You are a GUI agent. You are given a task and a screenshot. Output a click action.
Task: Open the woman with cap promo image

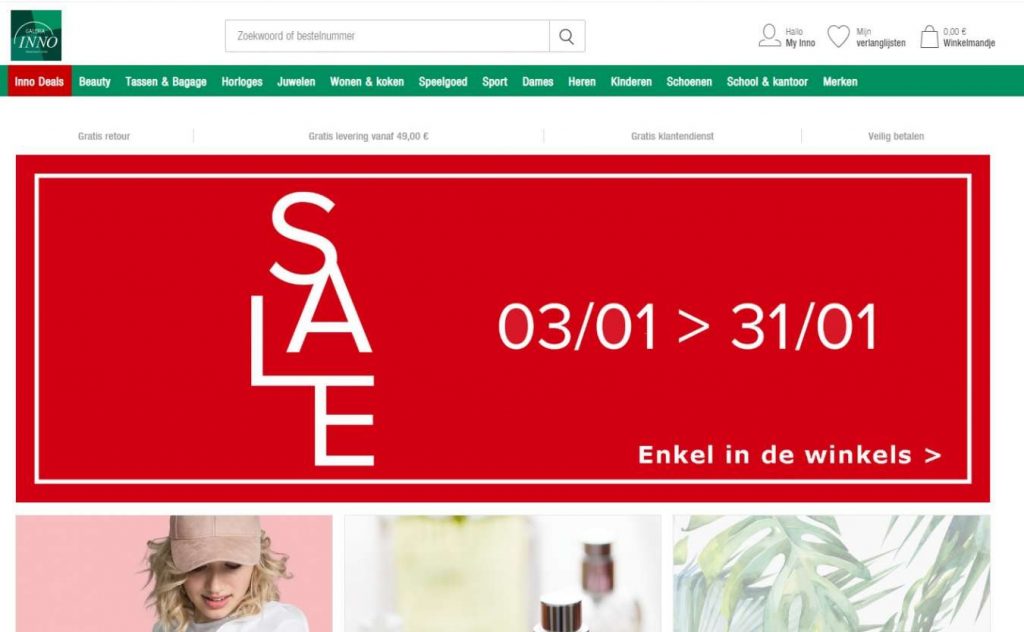[174, 573]
